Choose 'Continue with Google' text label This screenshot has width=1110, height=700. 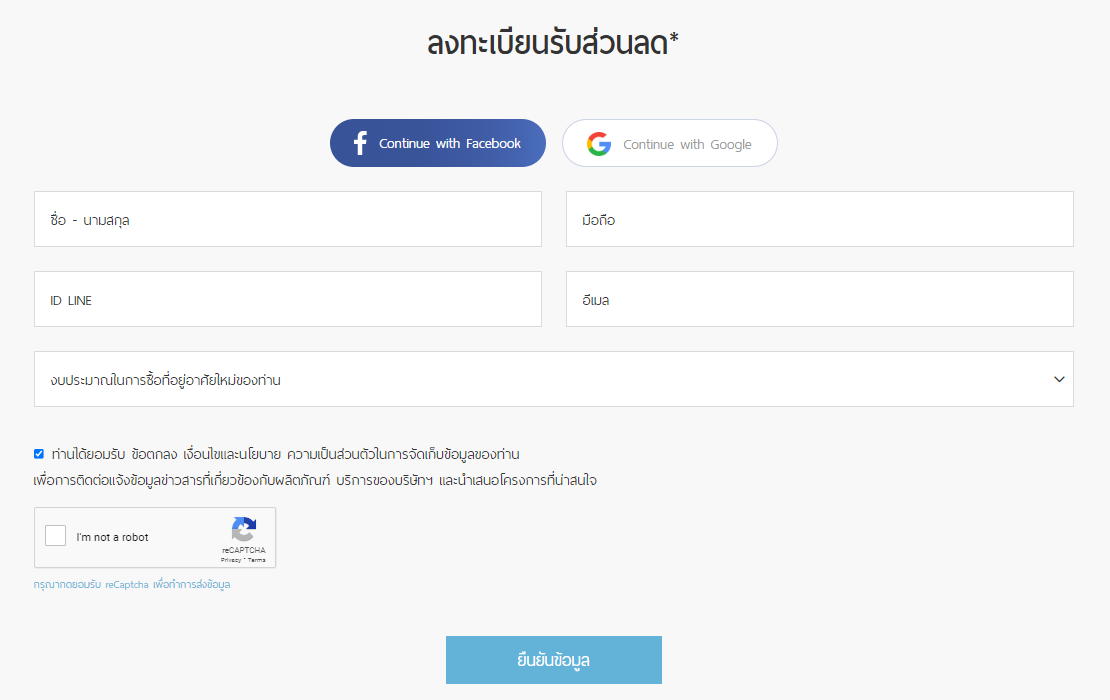(687, 144)
